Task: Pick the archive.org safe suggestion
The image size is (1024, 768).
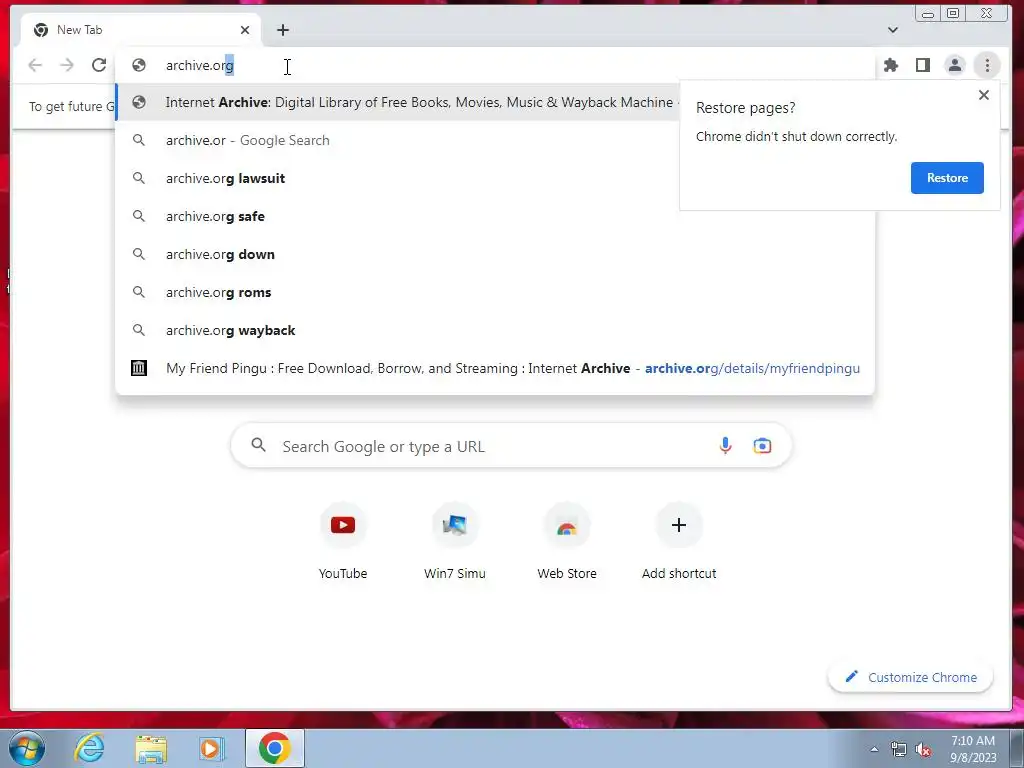Action: tap(494, 216)
